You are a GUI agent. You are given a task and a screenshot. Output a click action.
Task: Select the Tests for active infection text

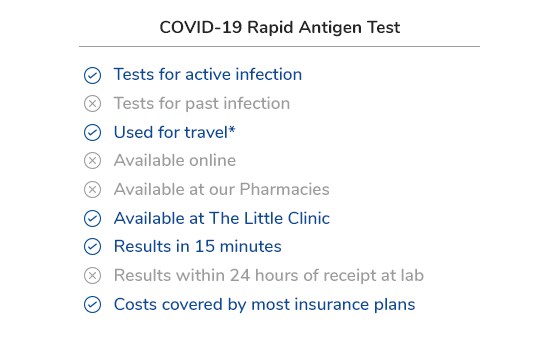[208, 74]
